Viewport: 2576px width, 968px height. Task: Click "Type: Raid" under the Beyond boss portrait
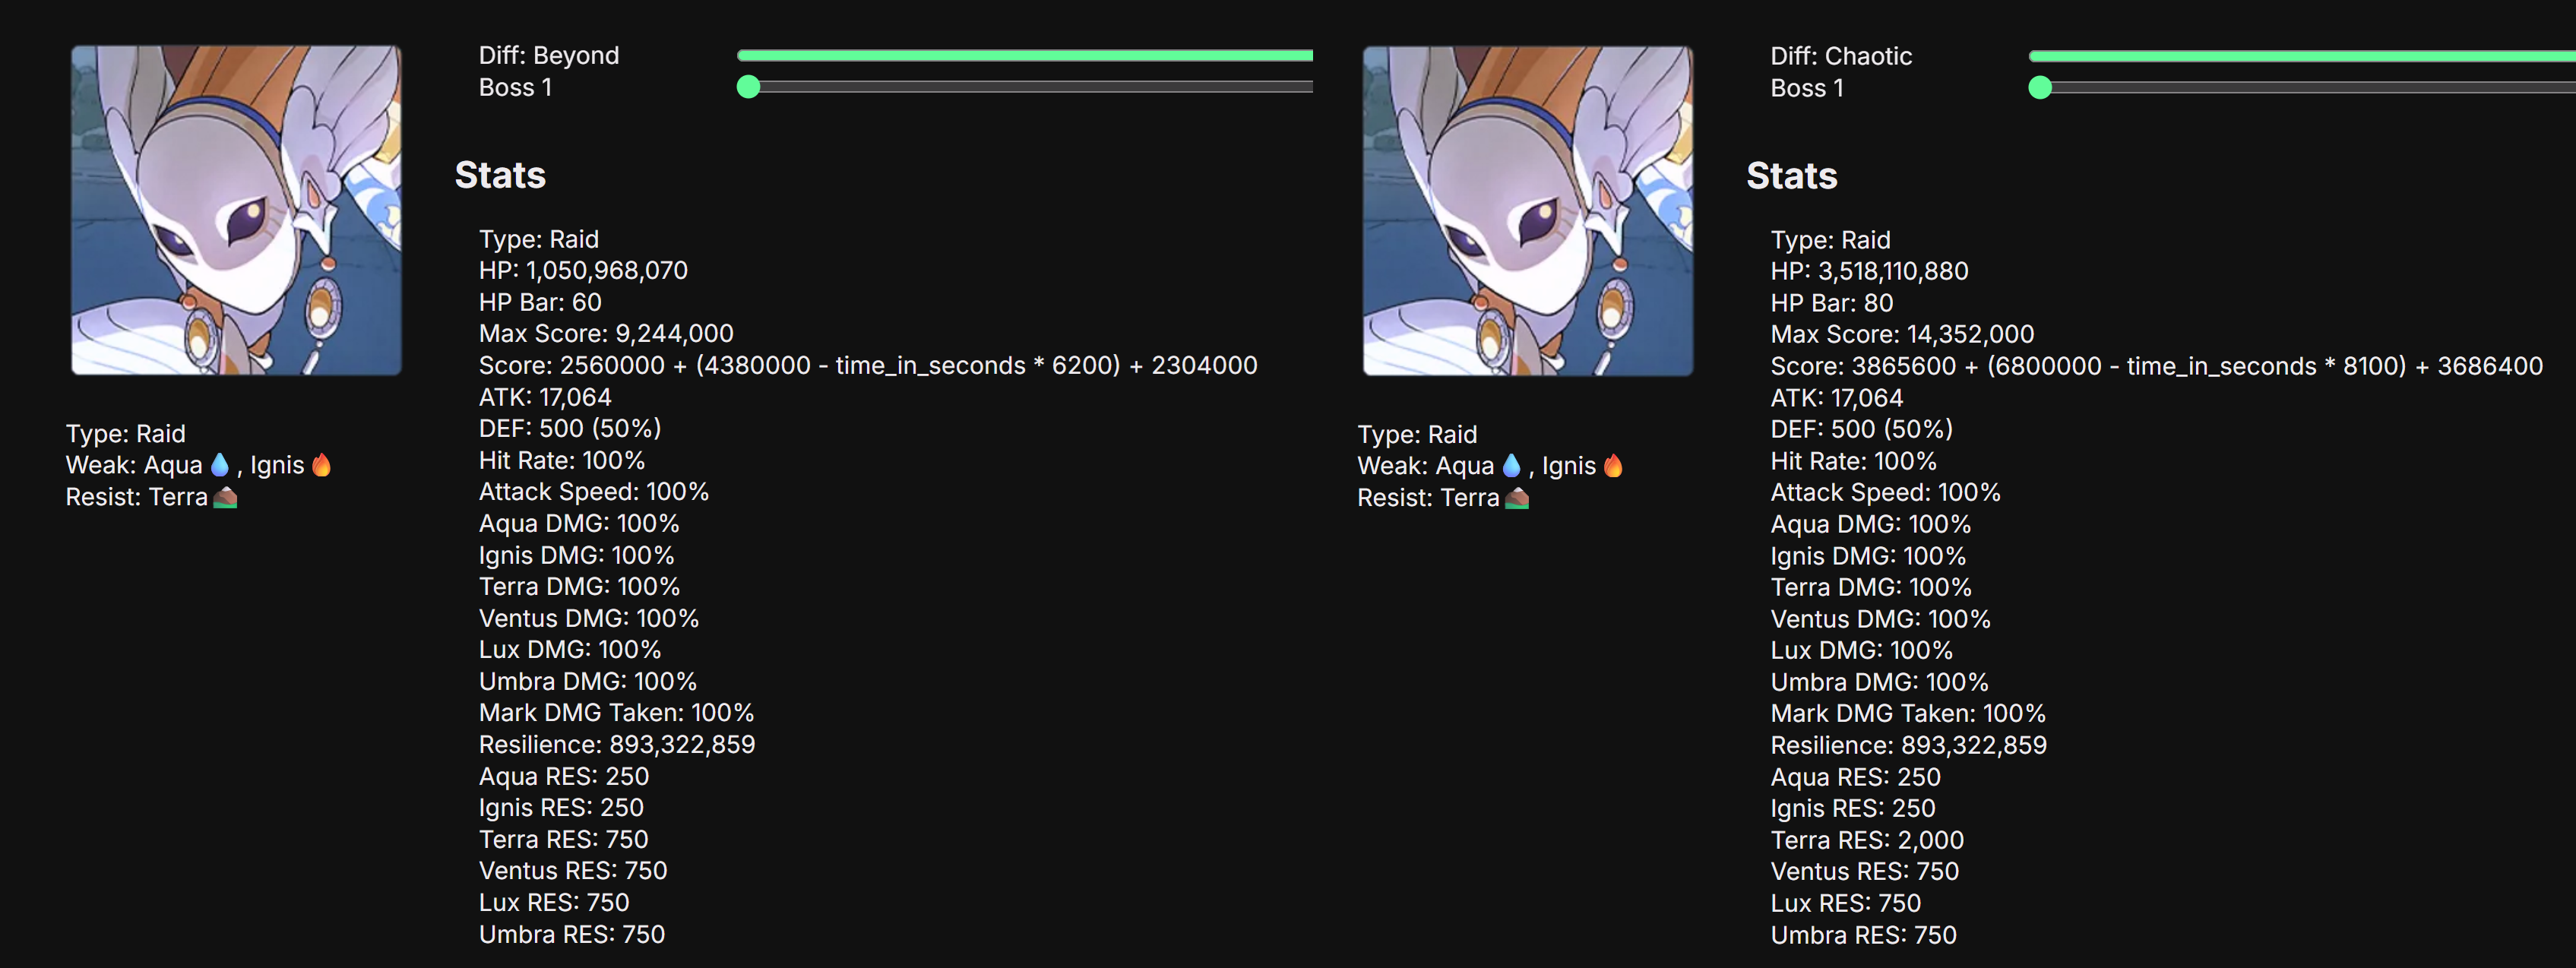pos(126,433)
